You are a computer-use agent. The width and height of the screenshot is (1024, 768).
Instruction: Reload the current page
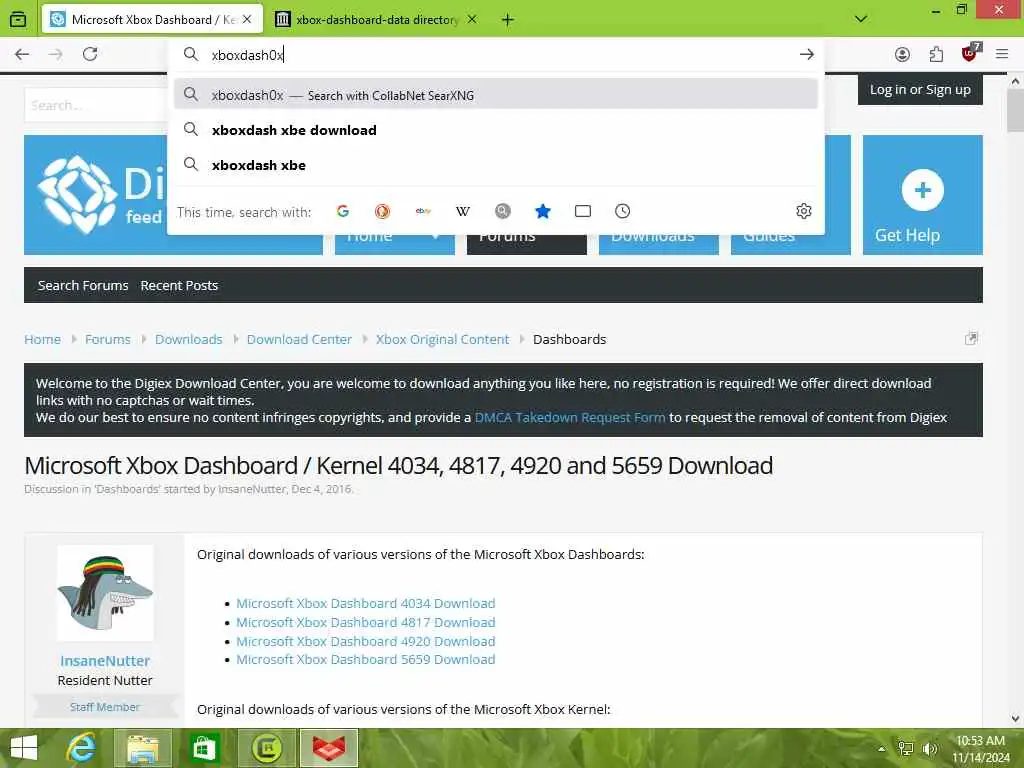click(90, 54)
